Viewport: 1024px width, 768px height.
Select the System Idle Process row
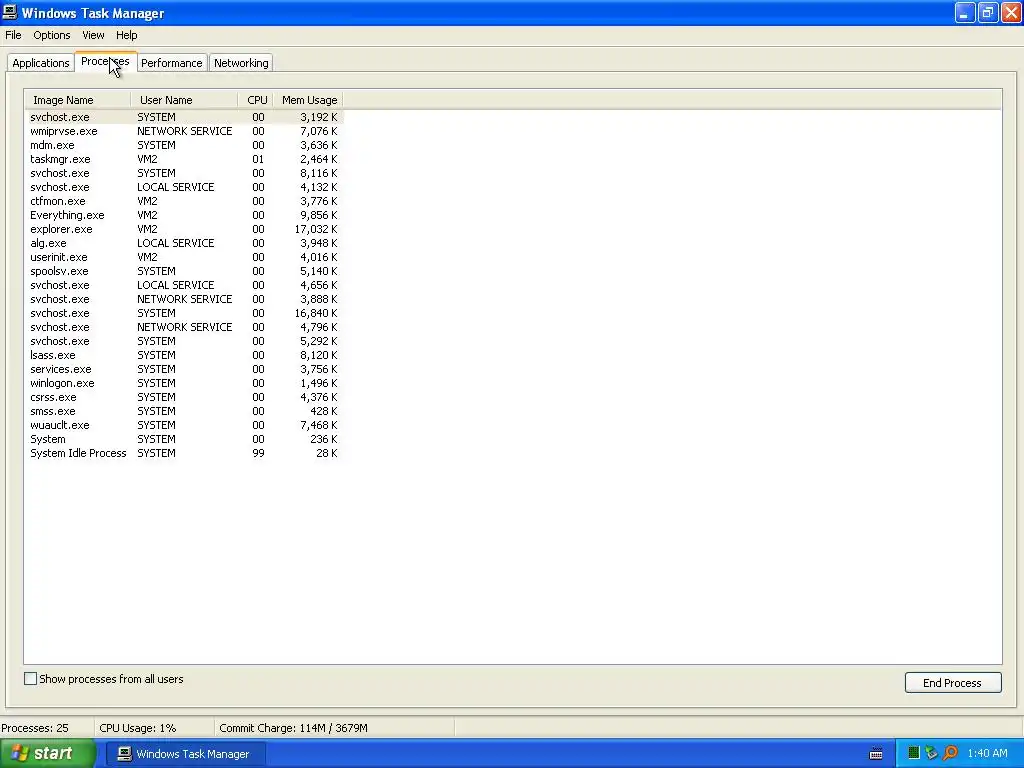point(185,453)
